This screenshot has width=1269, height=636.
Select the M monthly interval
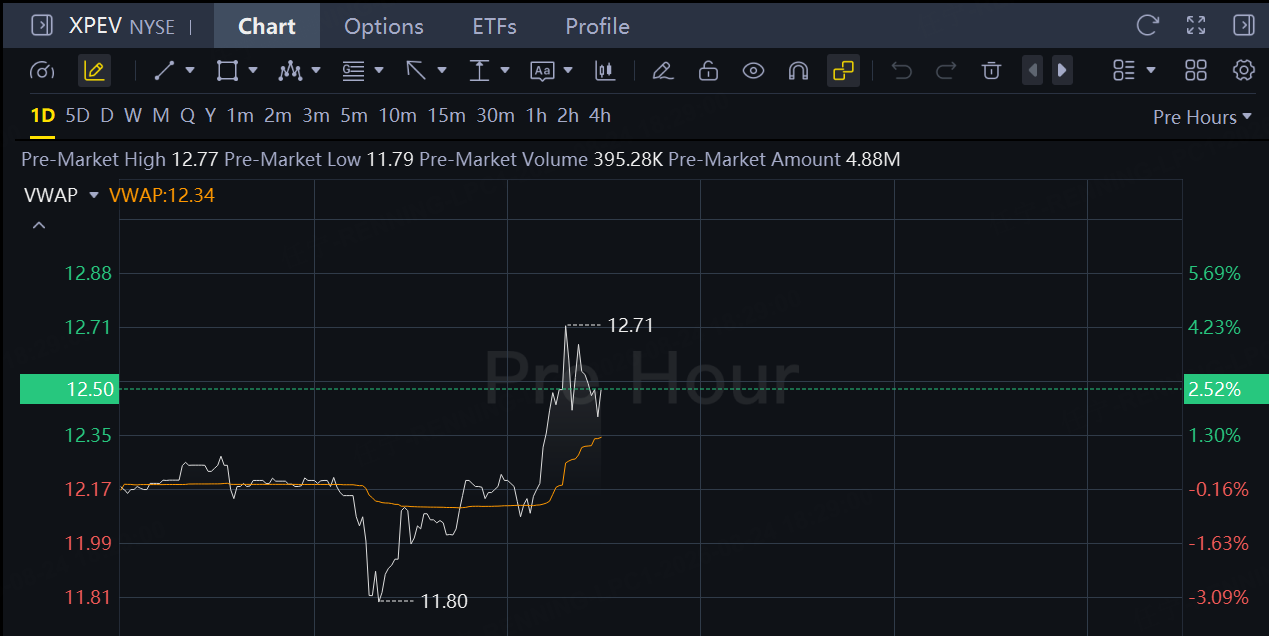pos(161,116)
